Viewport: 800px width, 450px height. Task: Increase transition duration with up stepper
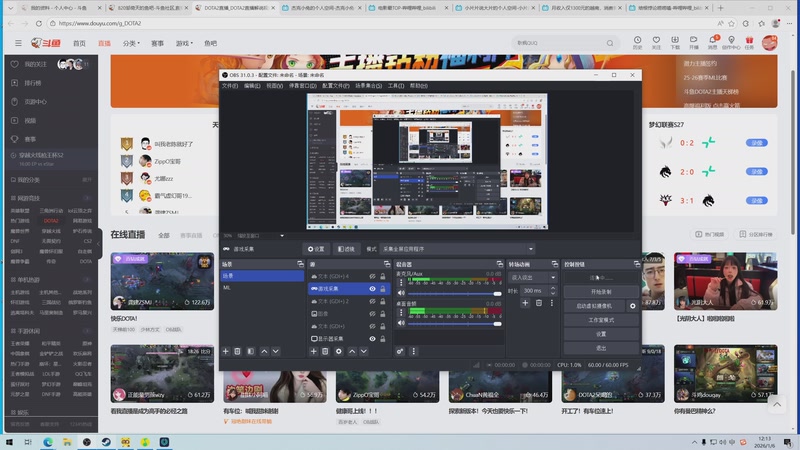[x=553, y=288]
